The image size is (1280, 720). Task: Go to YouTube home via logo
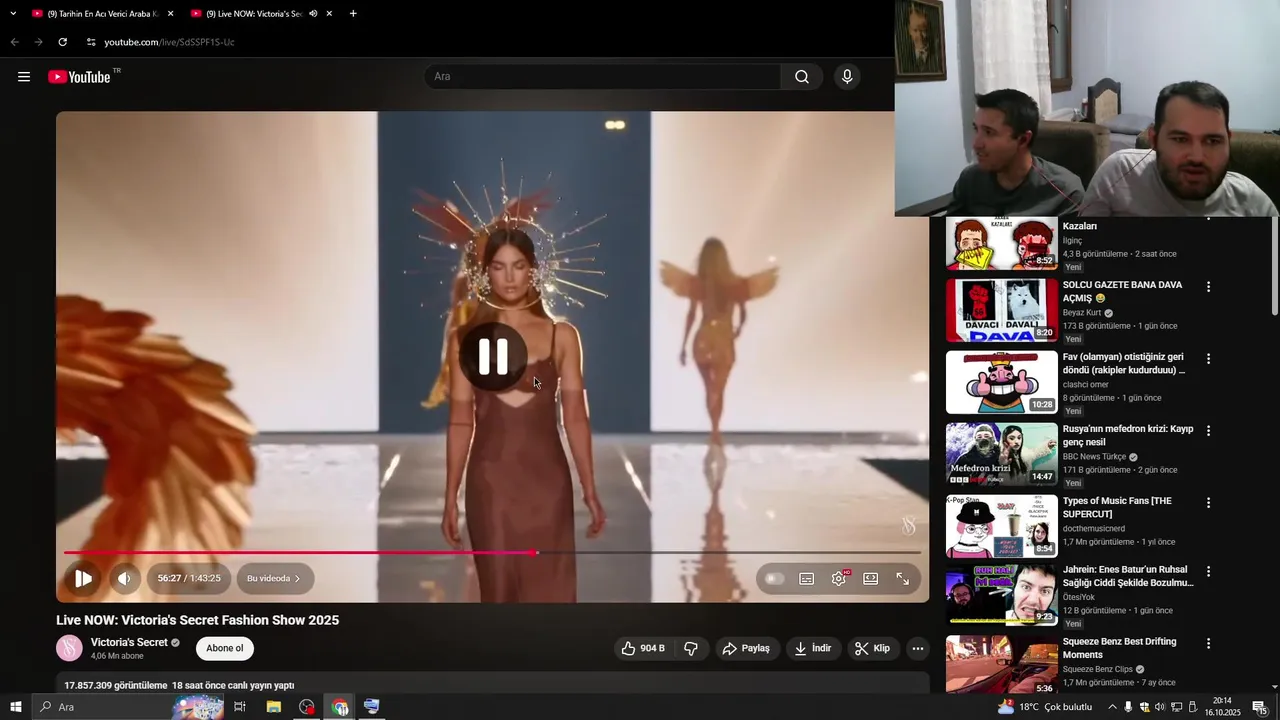79,77
